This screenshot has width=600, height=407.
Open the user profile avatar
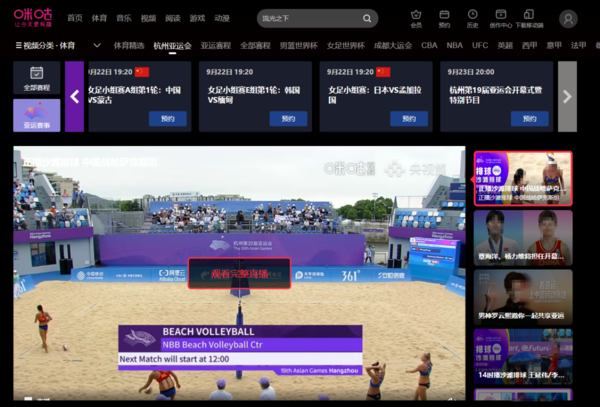(x=568, y=19)
